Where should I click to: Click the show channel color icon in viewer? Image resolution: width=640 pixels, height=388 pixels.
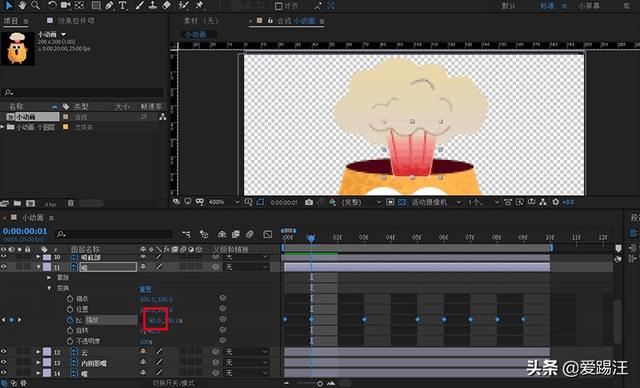(x=332, y=202)
